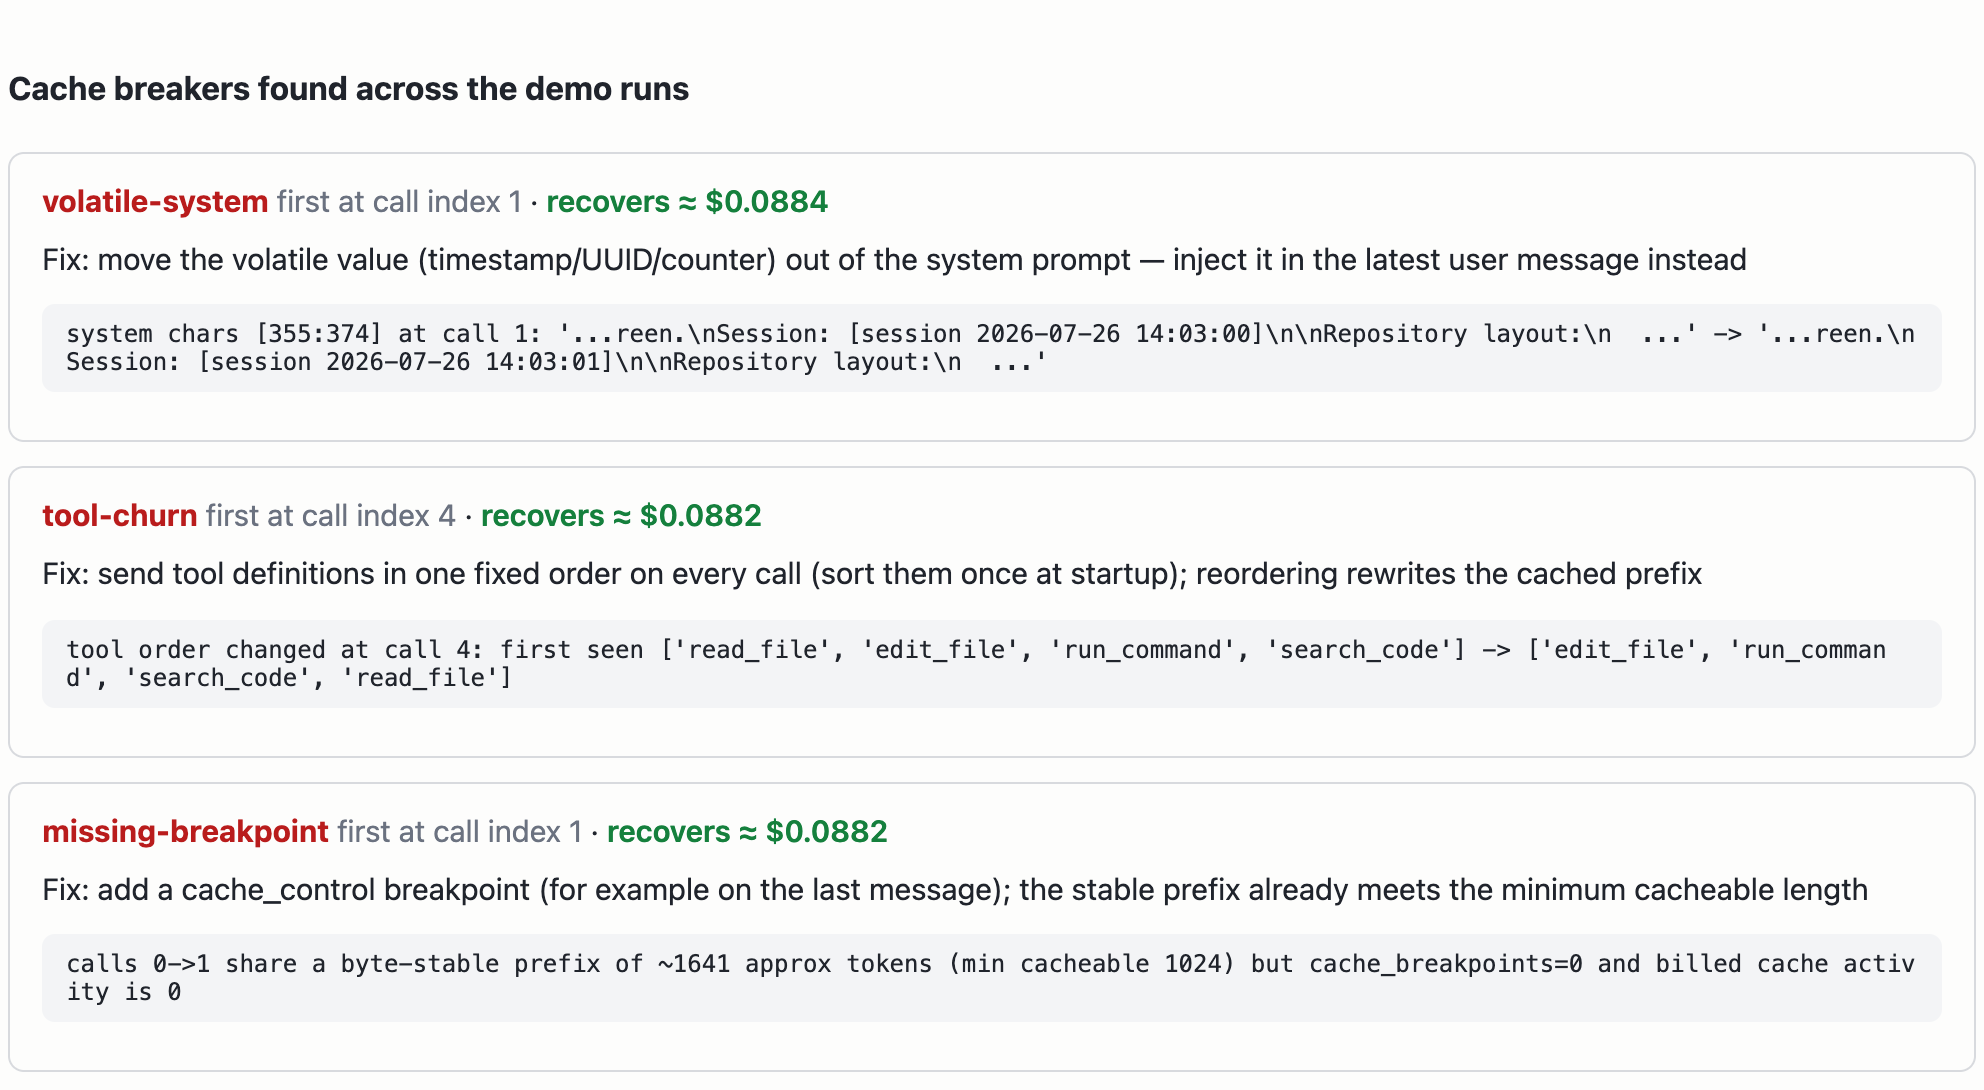1984x1090 pixels.
Task: Click the missing-breakpoint 'recovers ≈ $0.0882' amount
Action: point(747,832)
